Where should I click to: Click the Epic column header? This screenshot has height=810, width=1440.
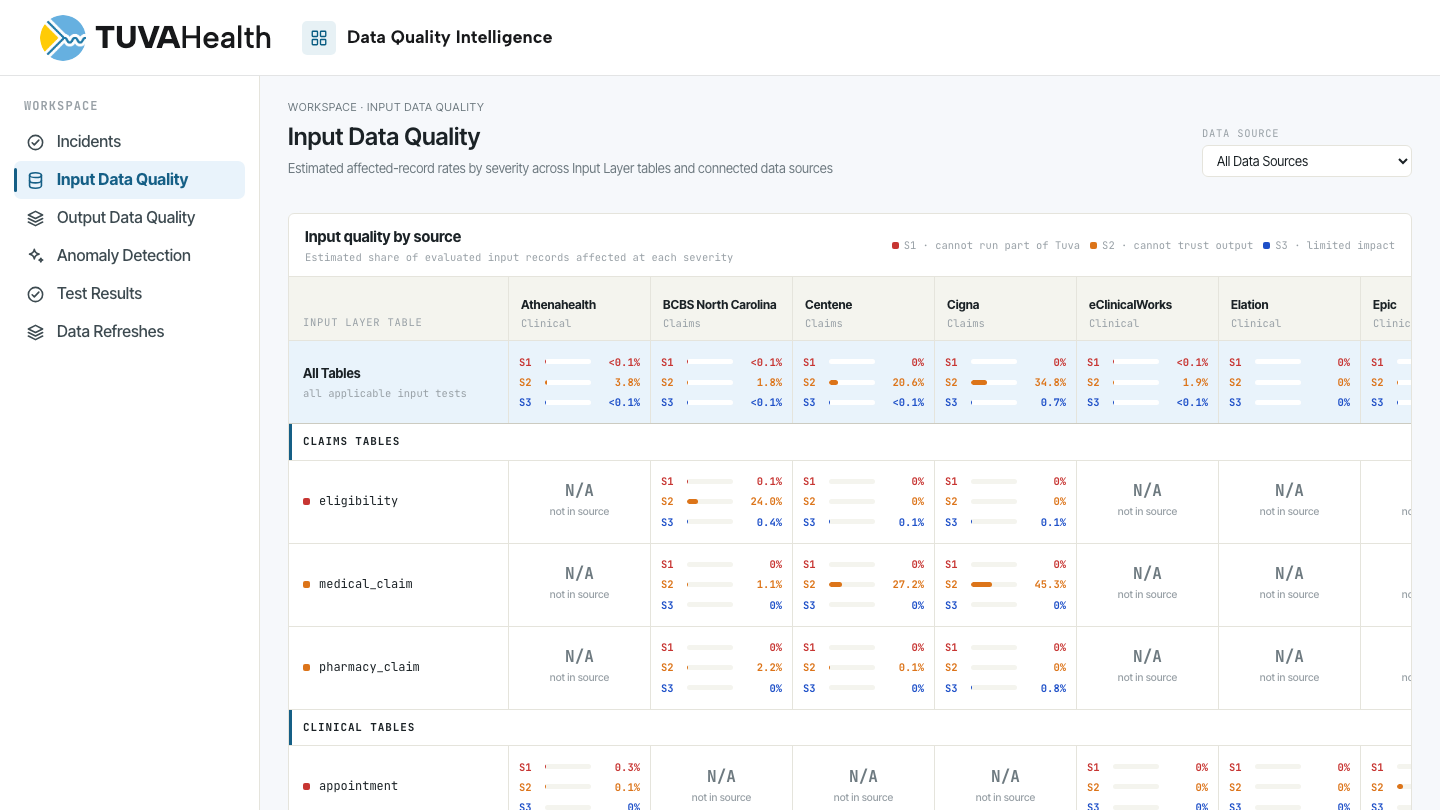point(1386,309)
